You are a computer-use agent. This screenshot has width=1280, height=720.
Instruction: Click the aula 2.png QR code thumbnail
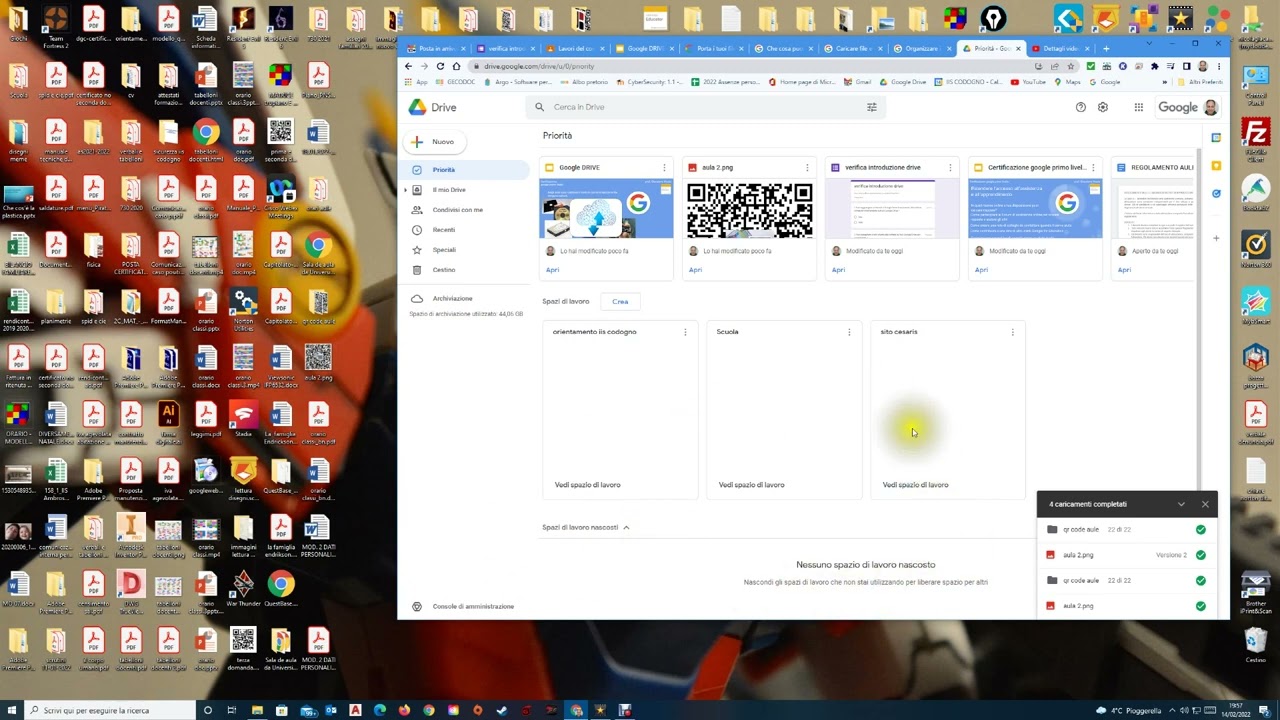coord(749,208)
